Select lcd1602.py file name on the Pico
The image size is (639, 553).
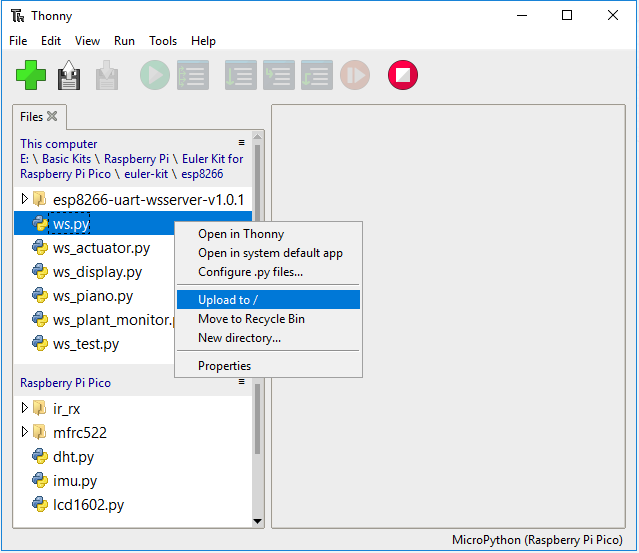[88, 505]
